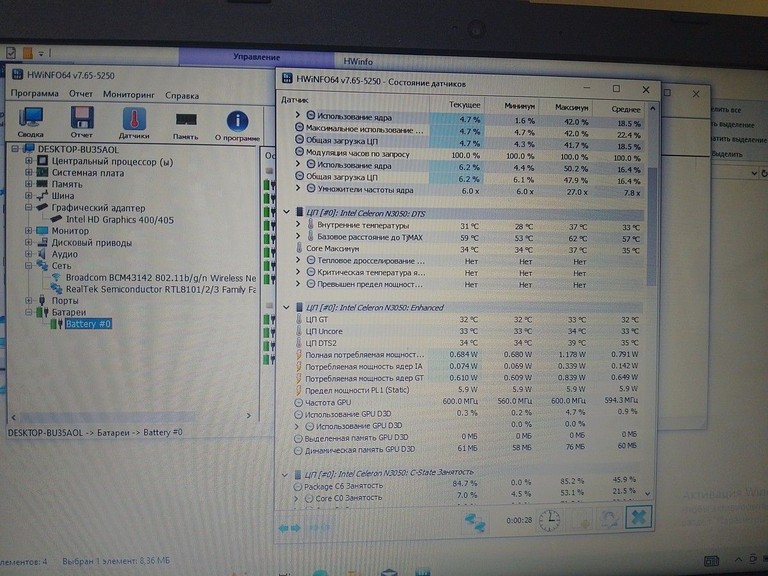
Task: Click the Датчик column header
Action: point(353,101)
